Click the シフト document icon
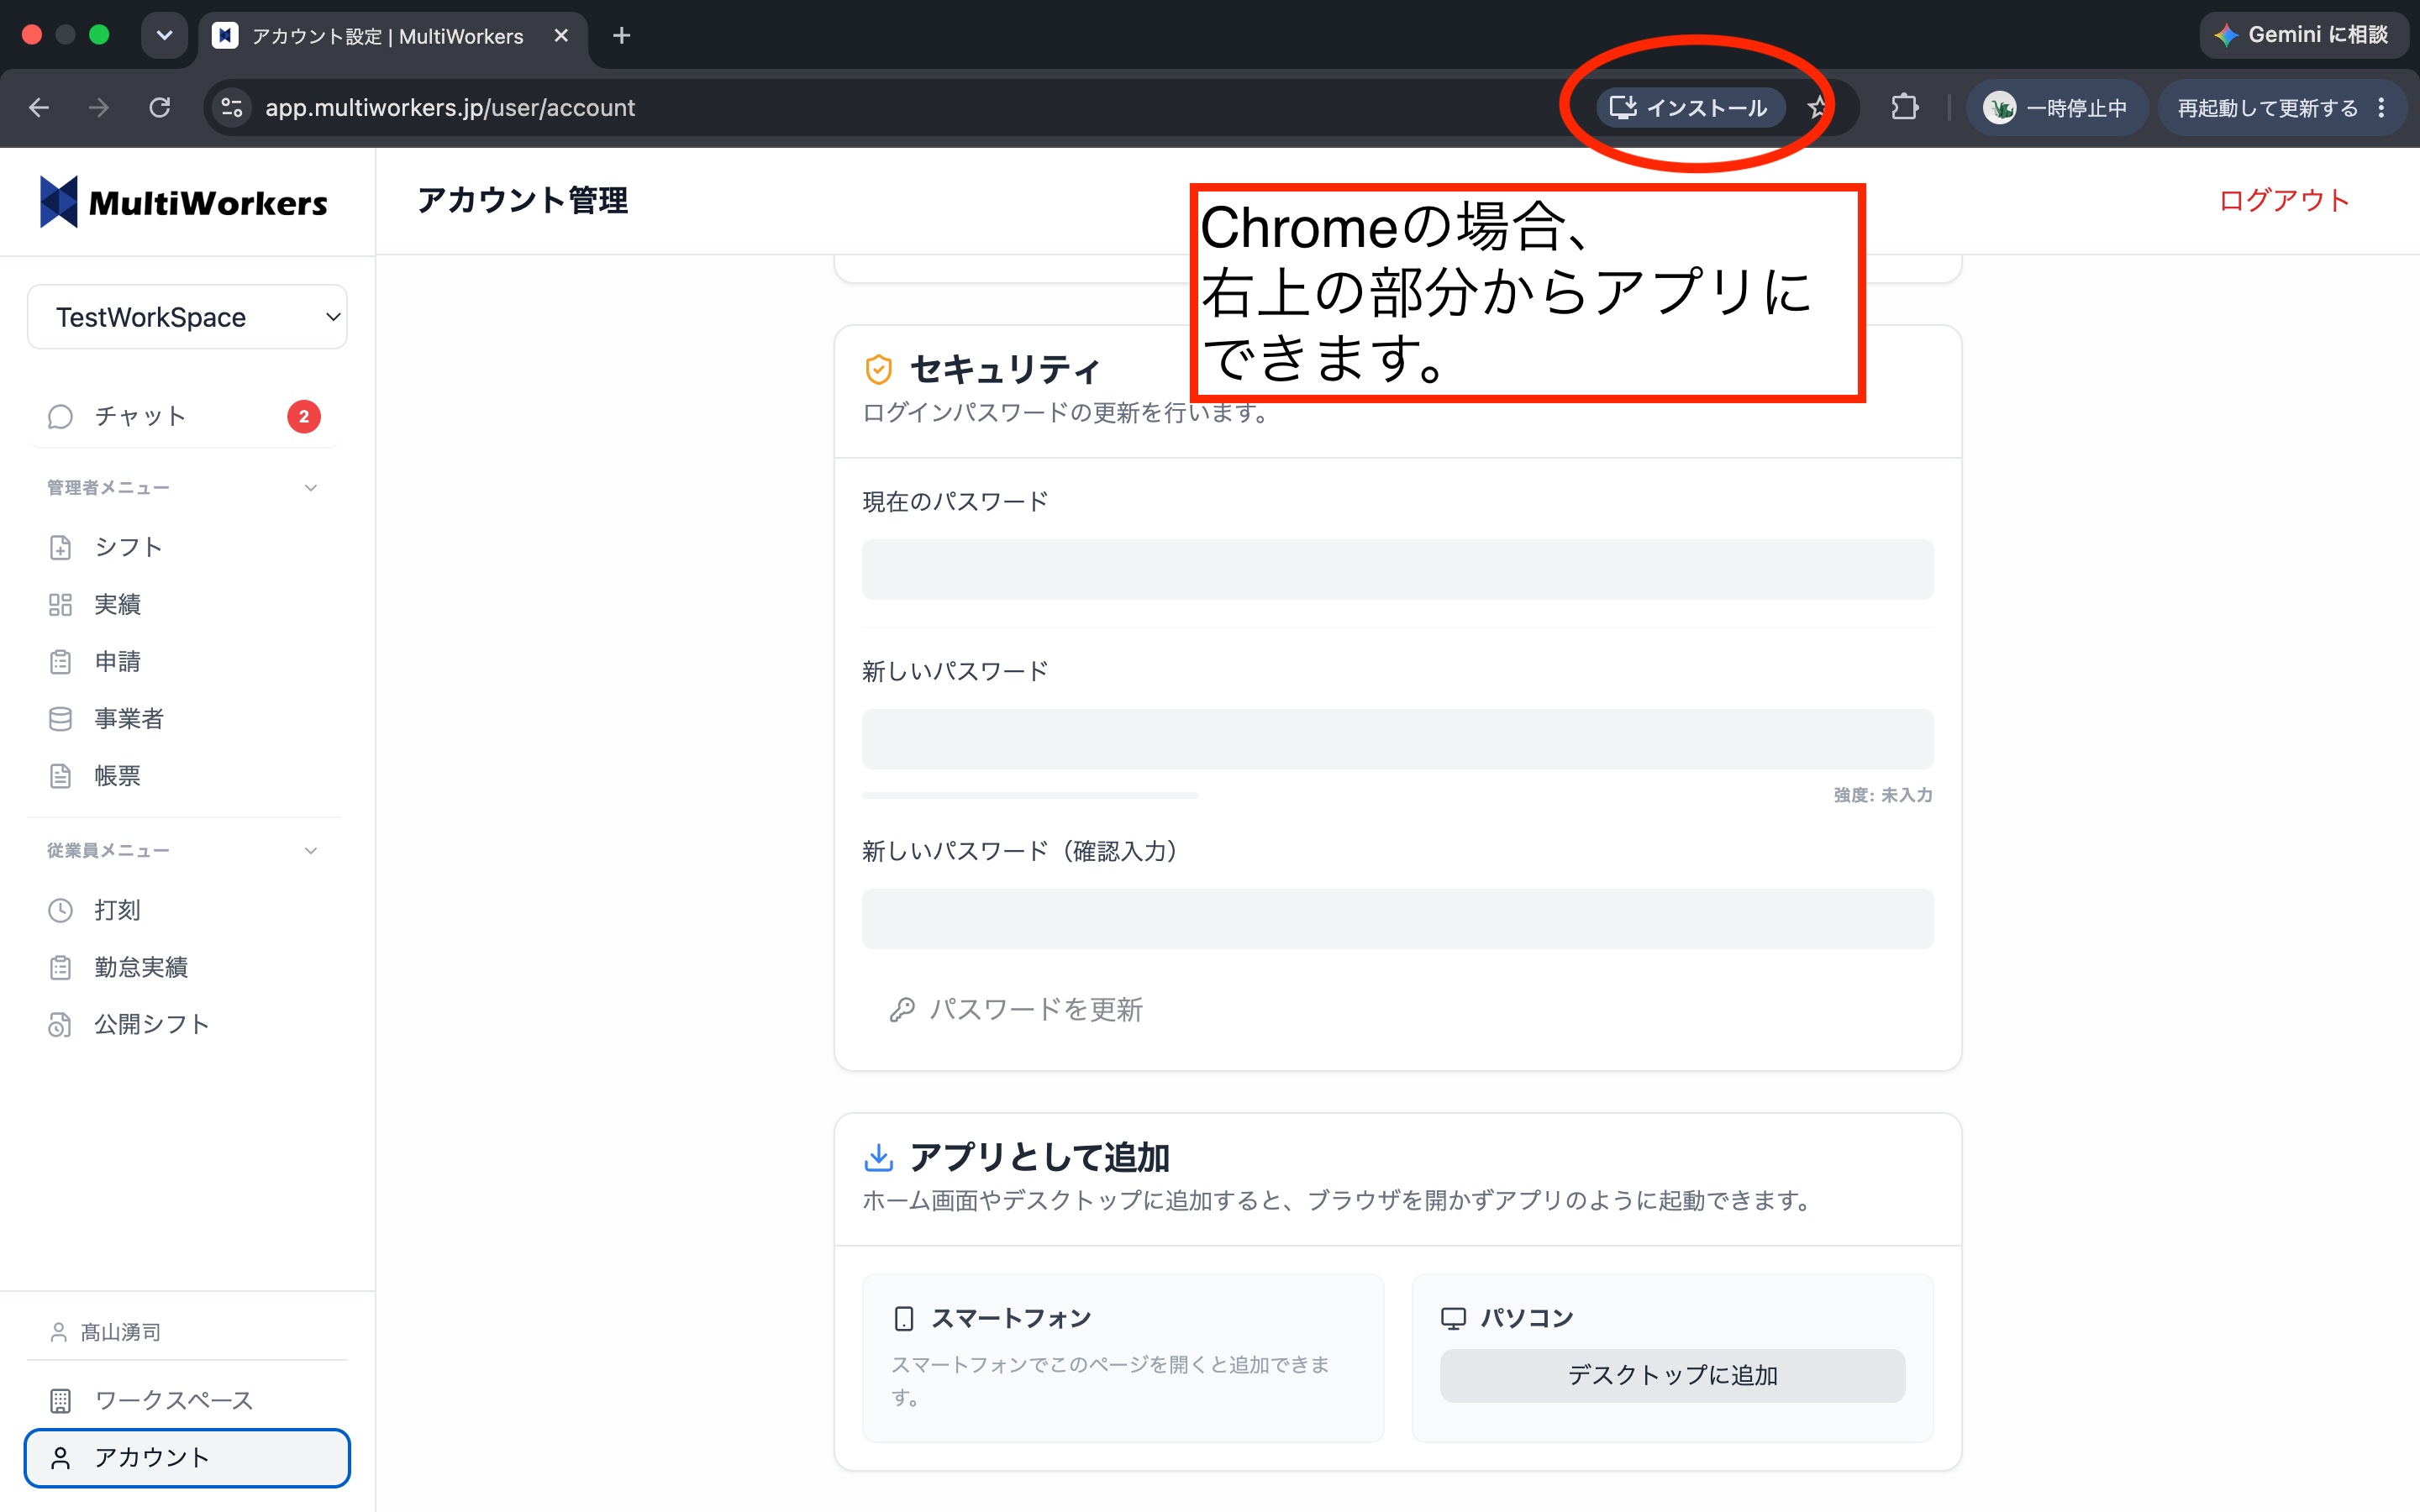The width and height of the screenshot is (2420, 1512). (60, 547)
